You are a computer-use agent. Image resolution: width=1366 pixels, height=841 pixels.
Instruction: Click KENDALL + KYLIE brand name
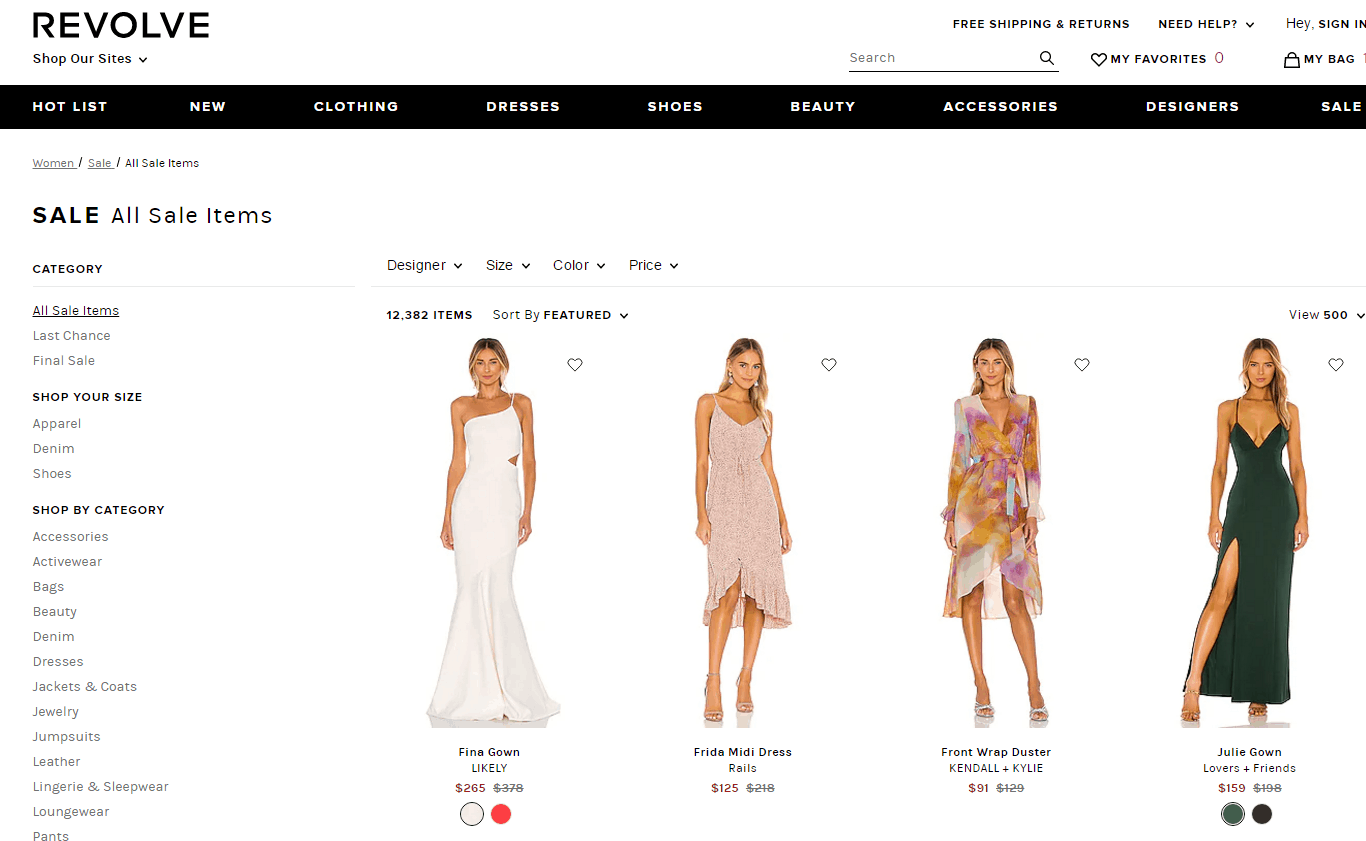point(996,768)
